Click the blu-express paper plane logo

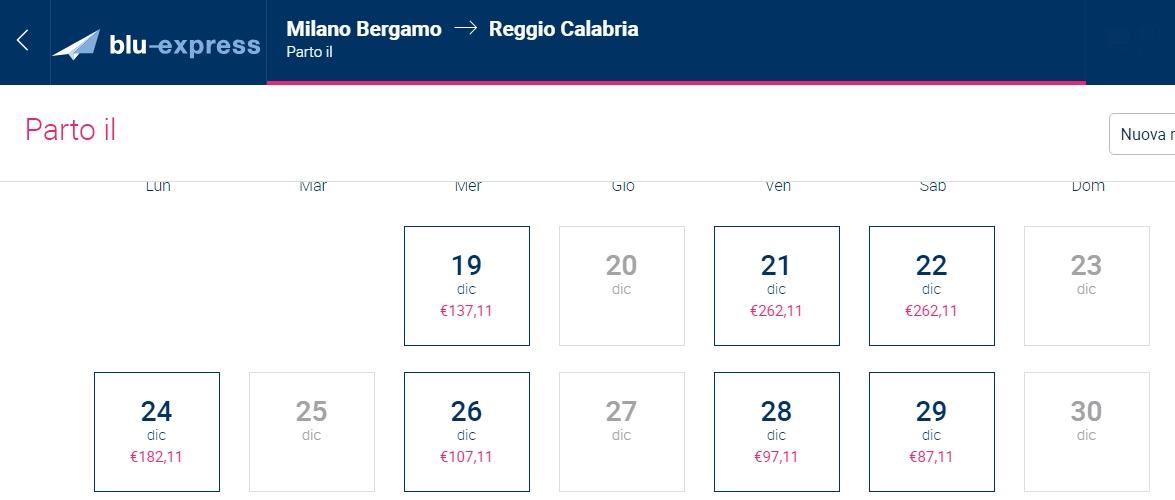[76, 45]
